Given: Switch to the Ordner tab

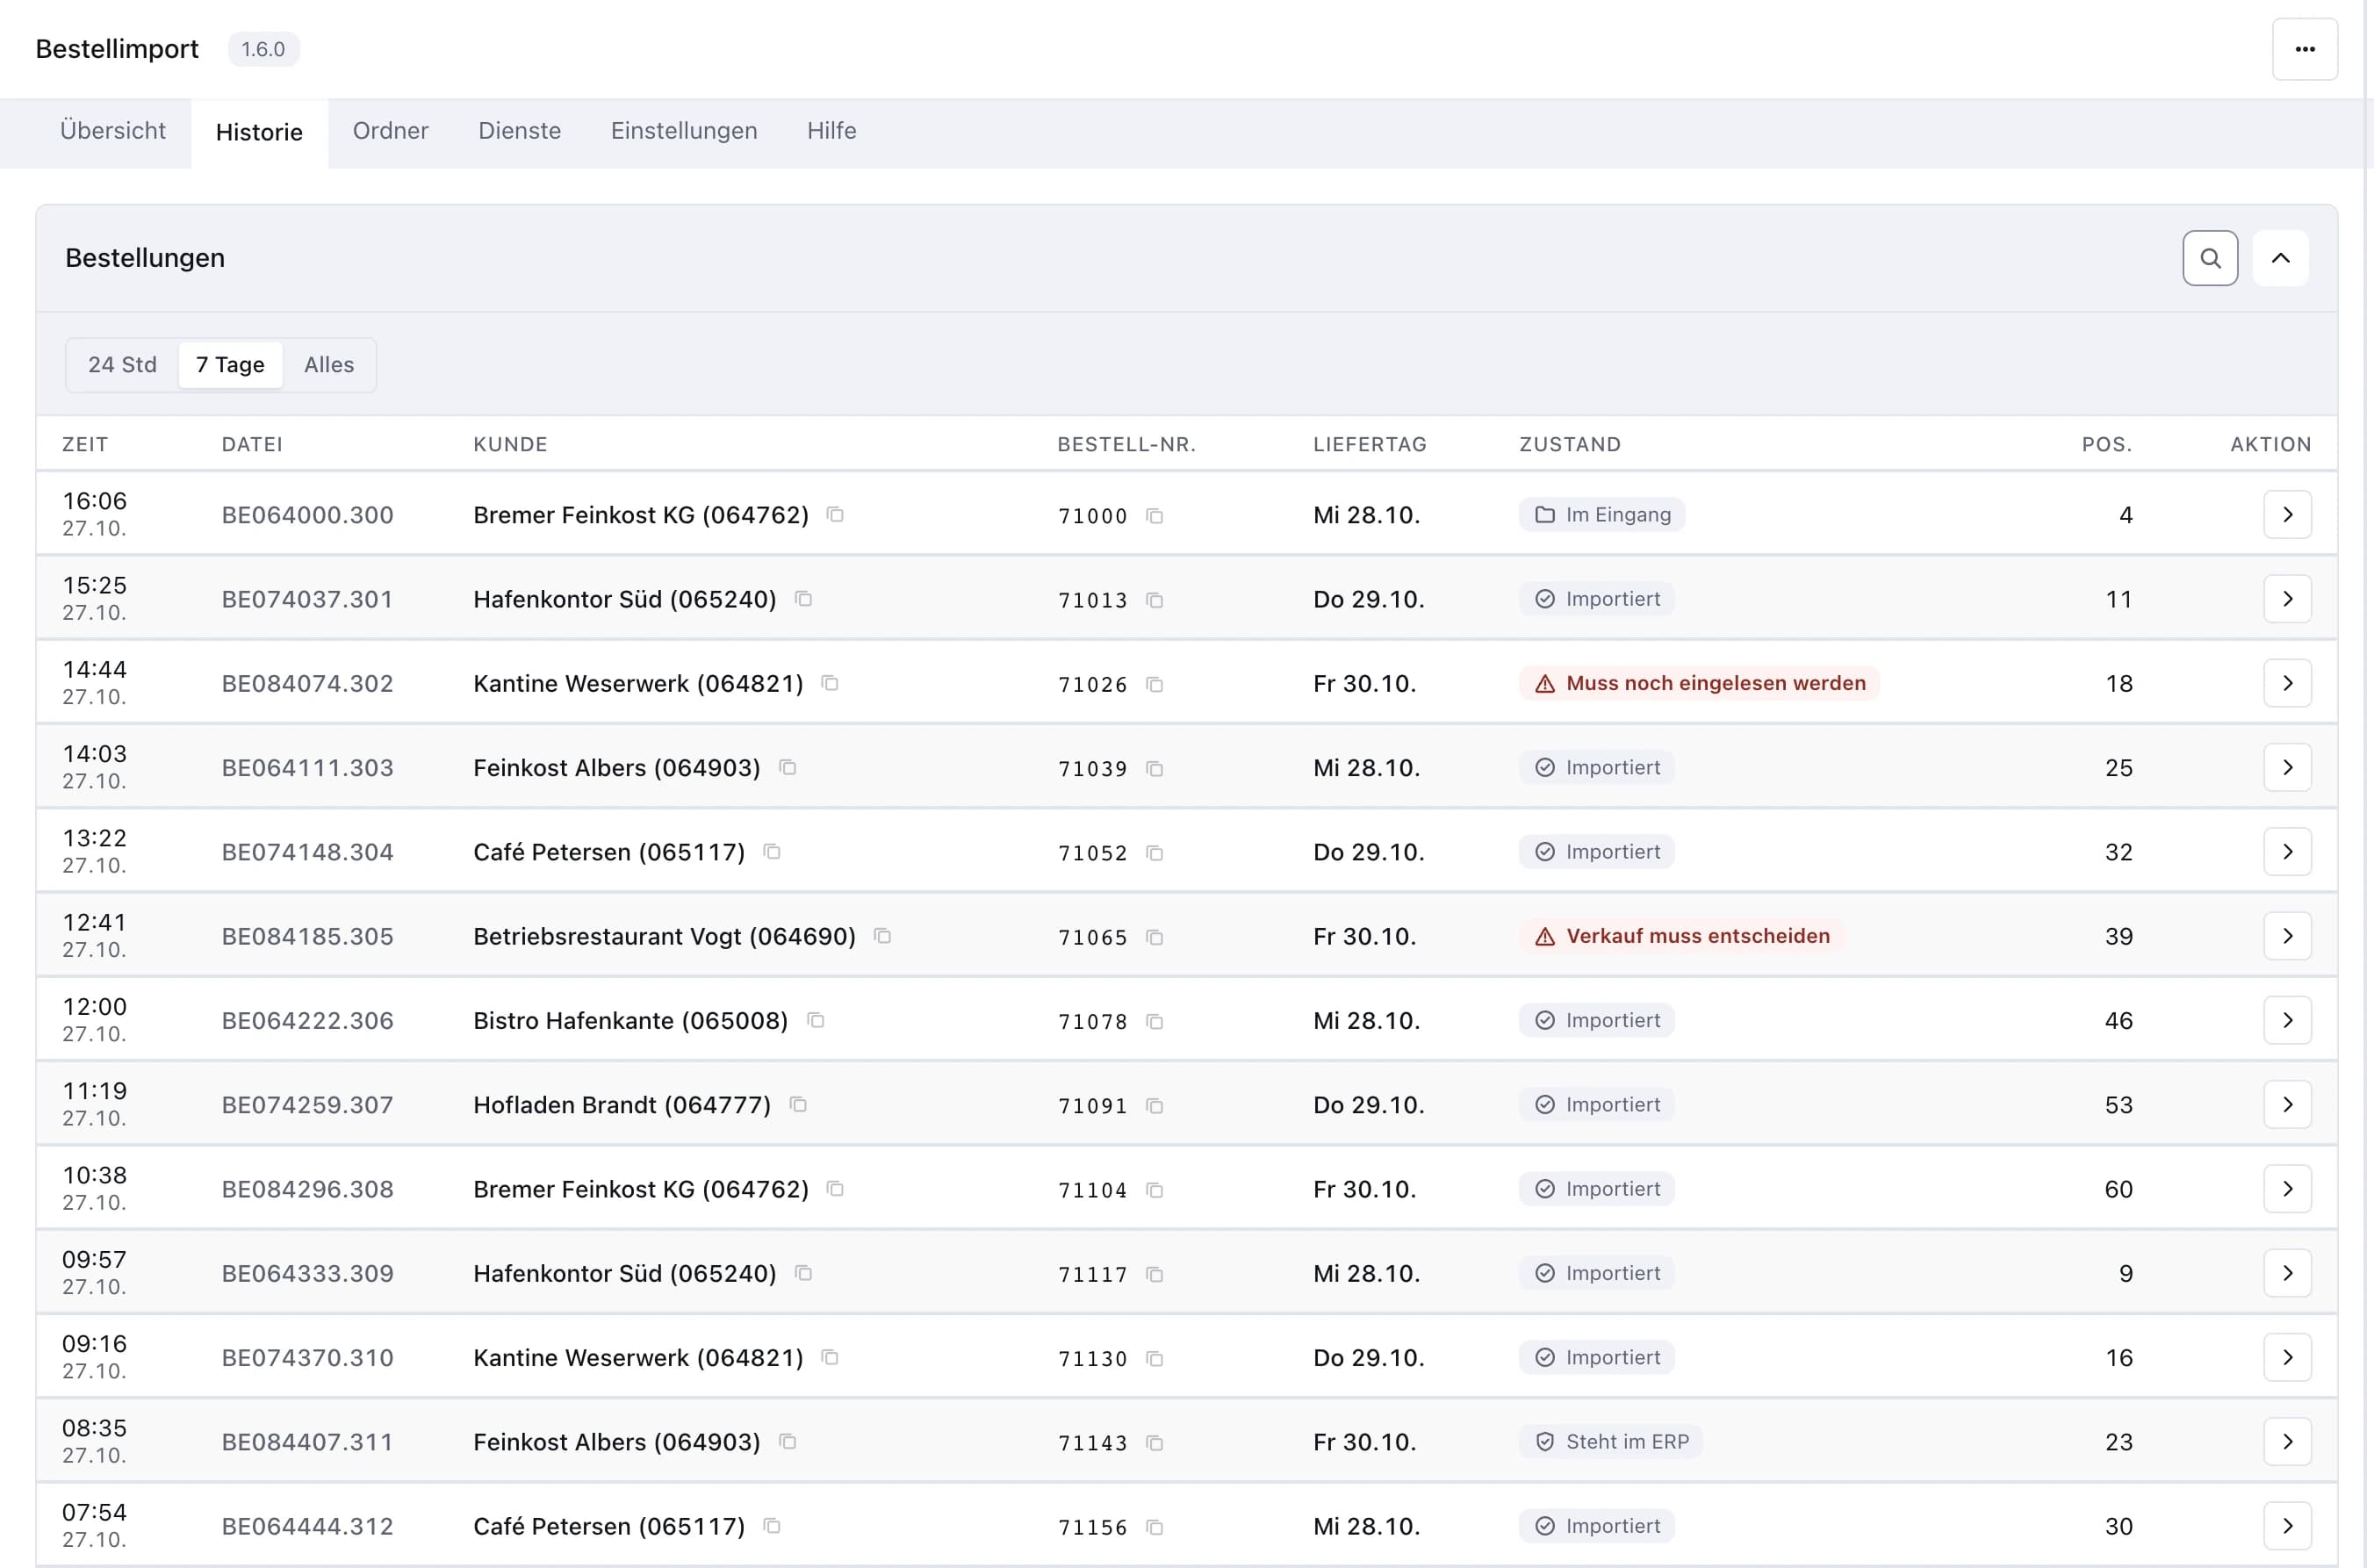Looking at the screenshot, I should pos(390,131).
